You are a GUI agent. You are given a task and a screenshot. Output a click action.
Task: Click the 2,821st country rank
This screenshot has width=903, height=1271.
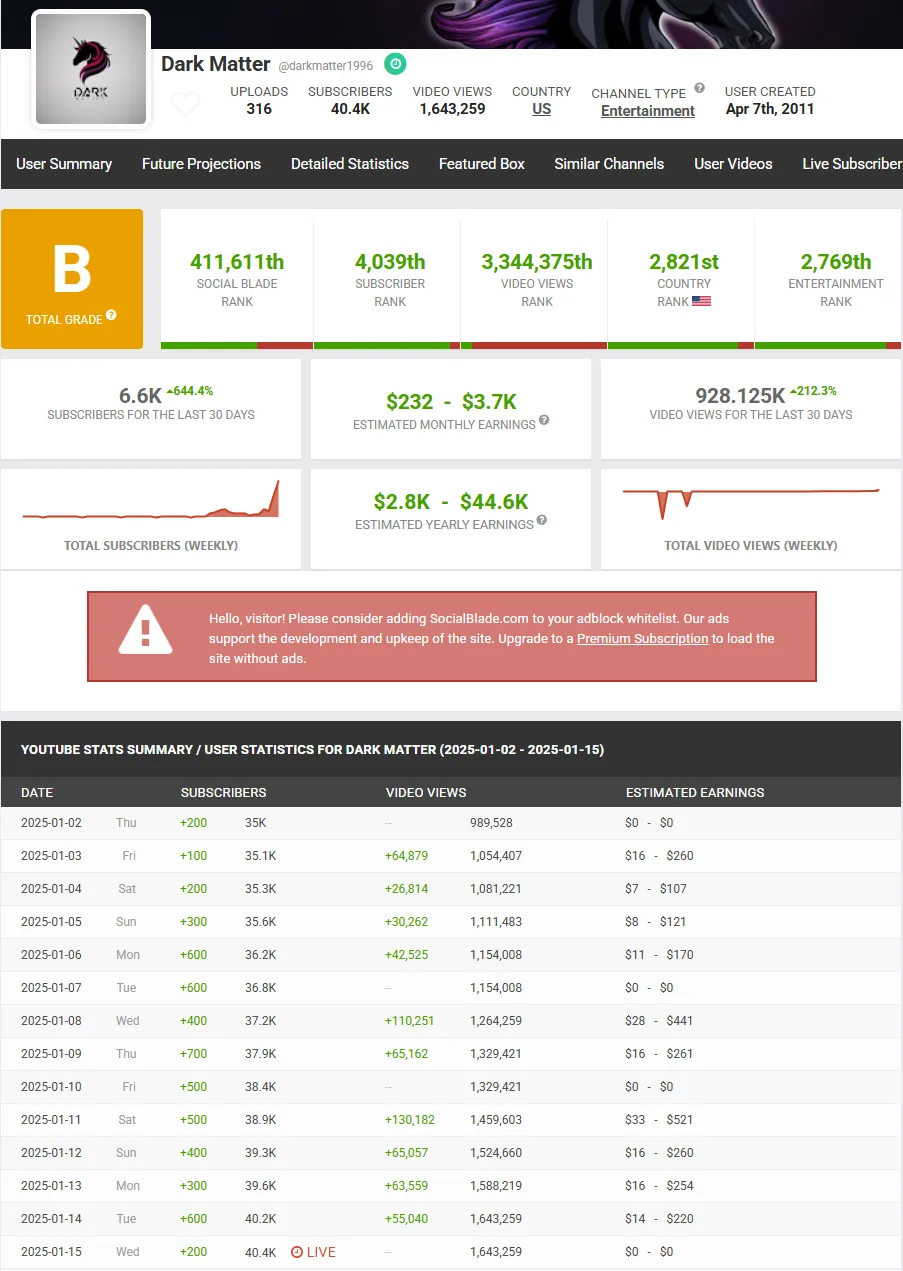coord(684,262)
